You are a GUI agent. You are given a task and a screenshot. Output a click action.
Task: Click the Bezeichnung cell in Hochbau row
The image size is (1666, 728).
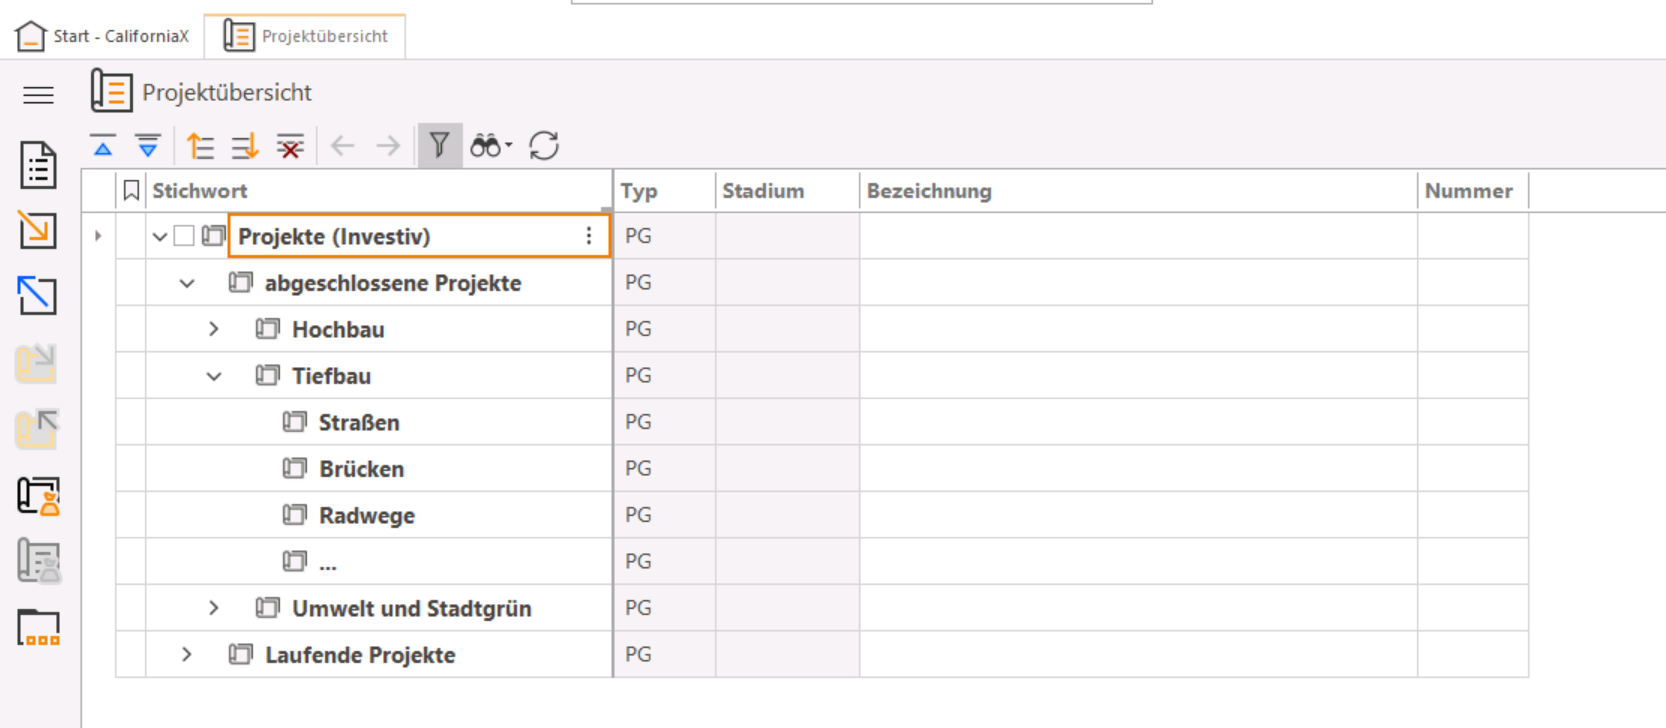[1139, 329]
